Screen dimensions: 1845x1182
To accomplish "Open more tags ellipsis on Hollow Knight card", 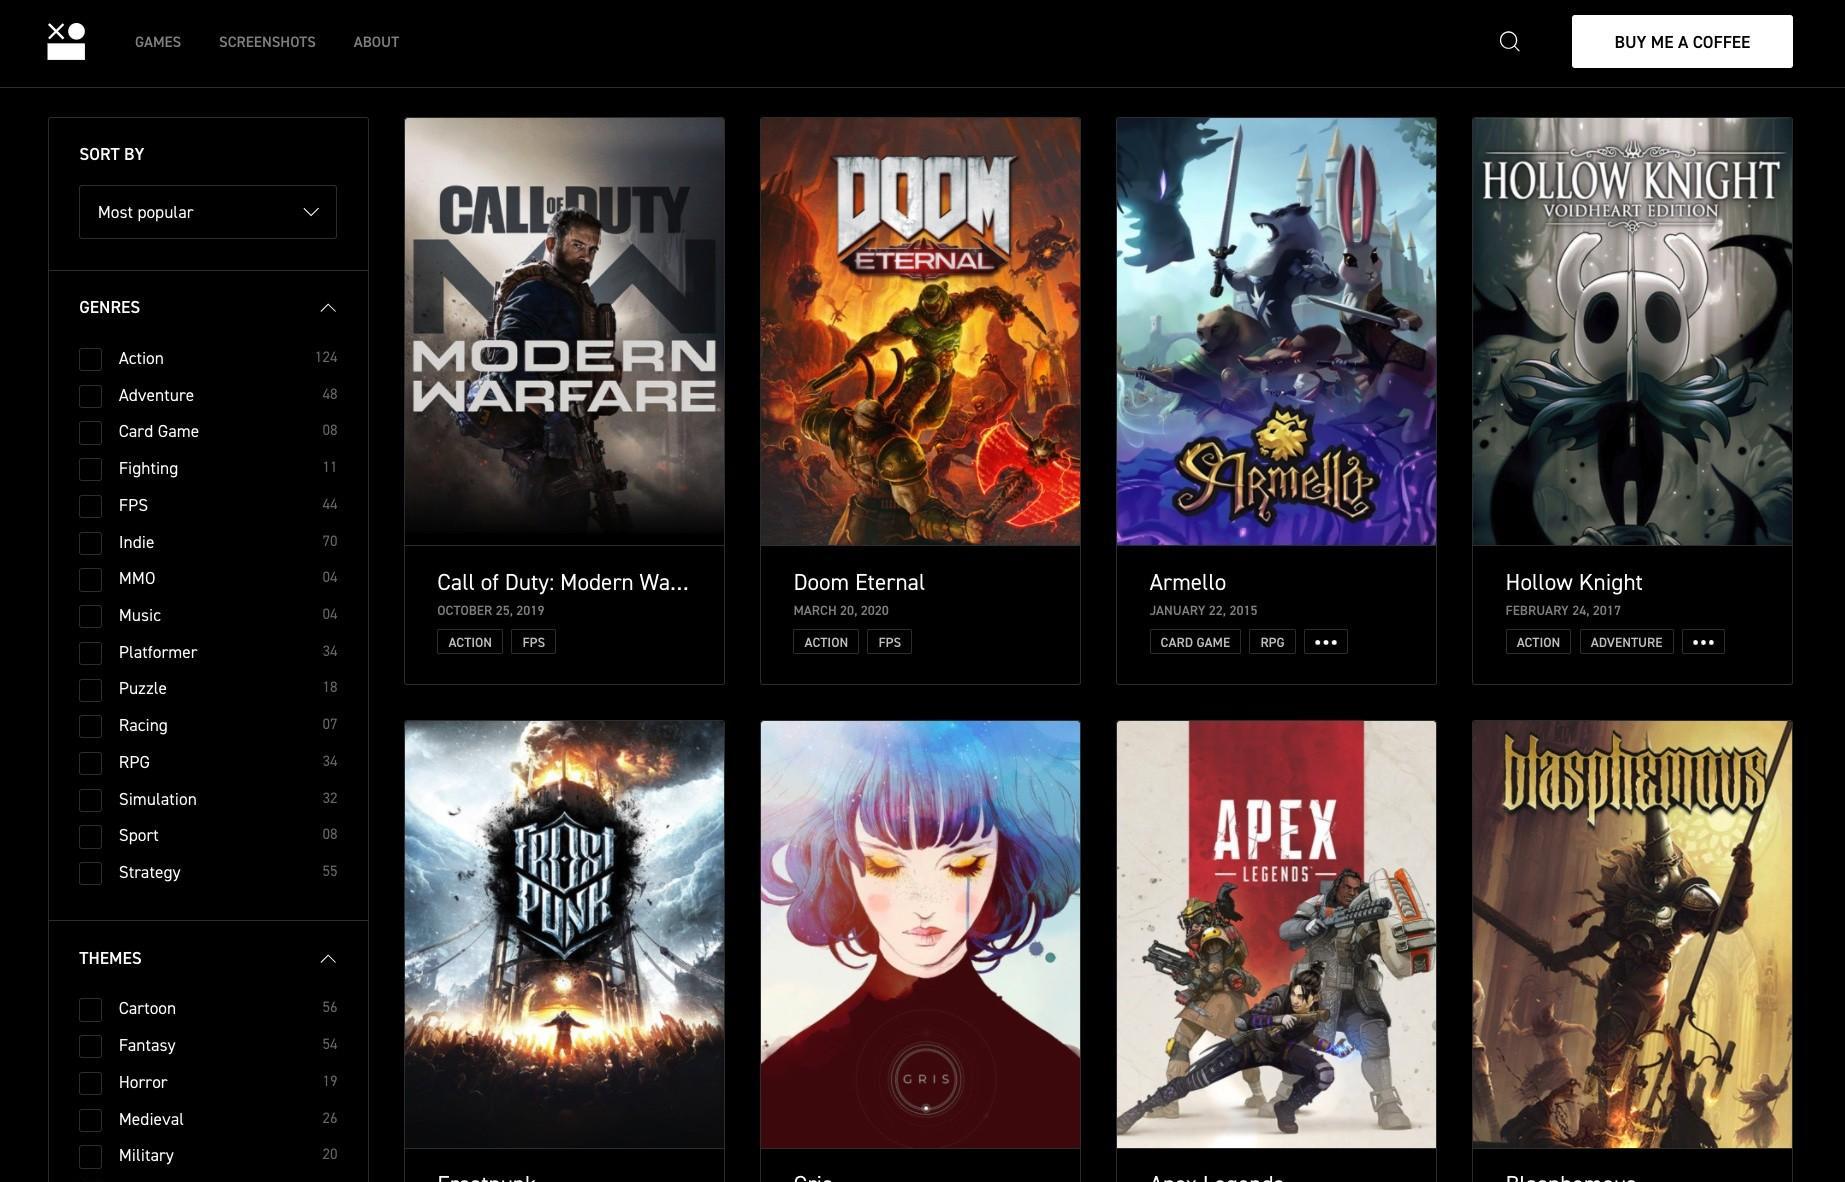I will (1703, 642).
